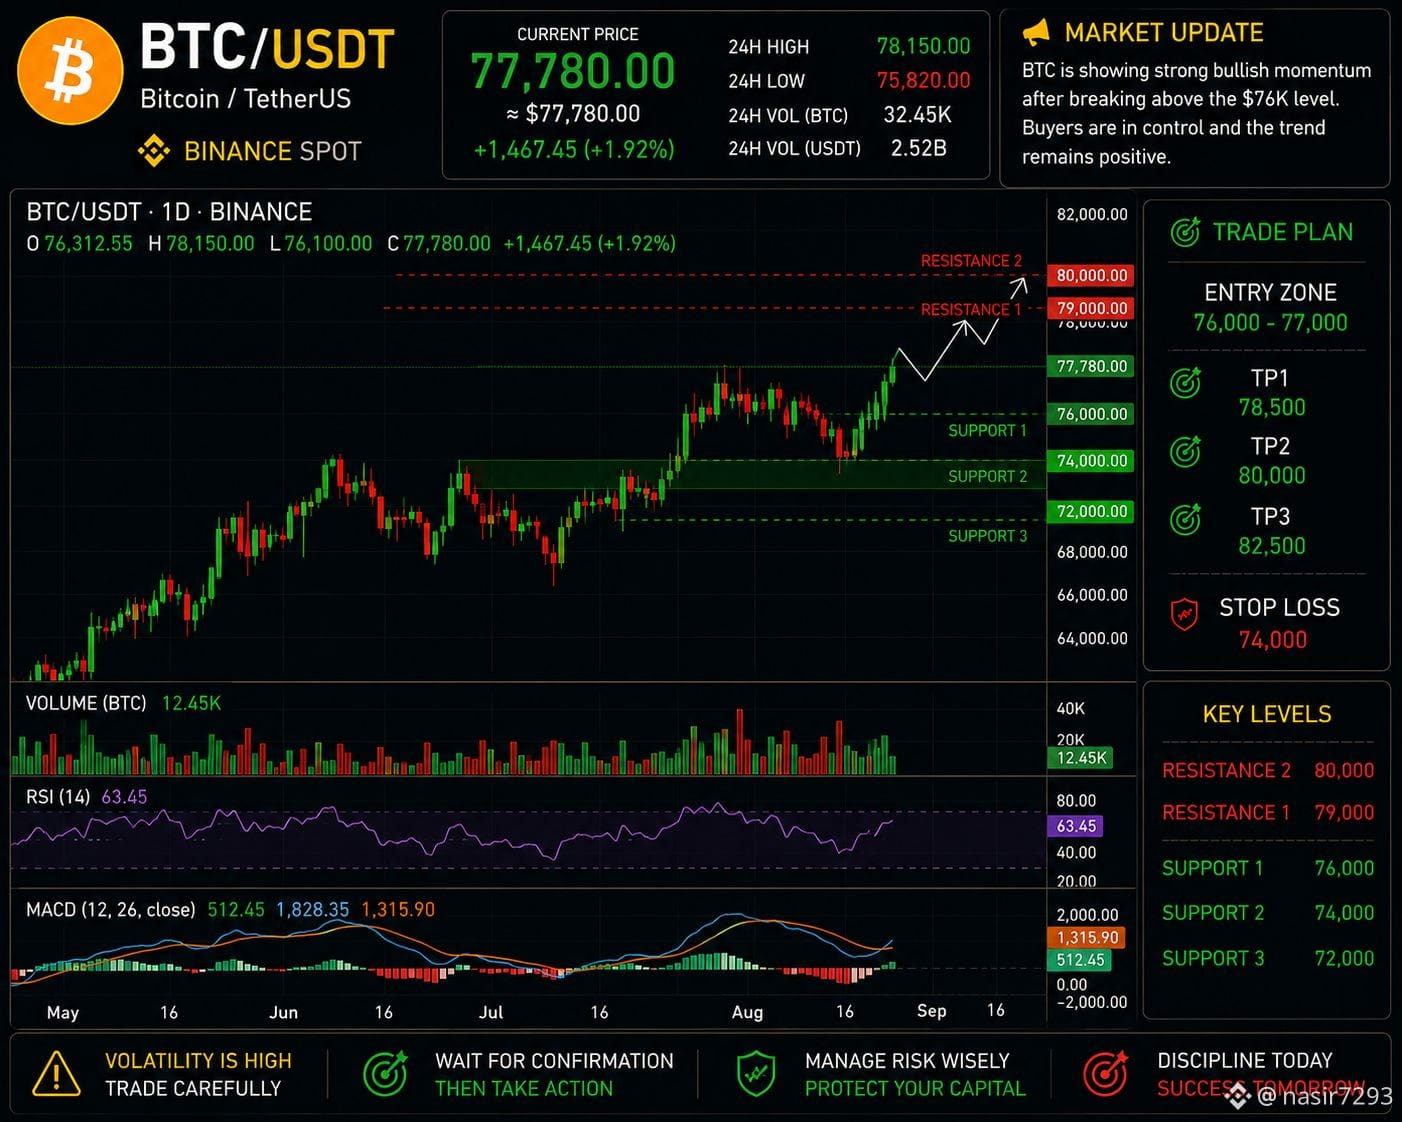Viewport: 1402px width, 1122px height.
Task: Click RESISTANCE 2 in the Key Levels panel
Action: coord(1226,770)
